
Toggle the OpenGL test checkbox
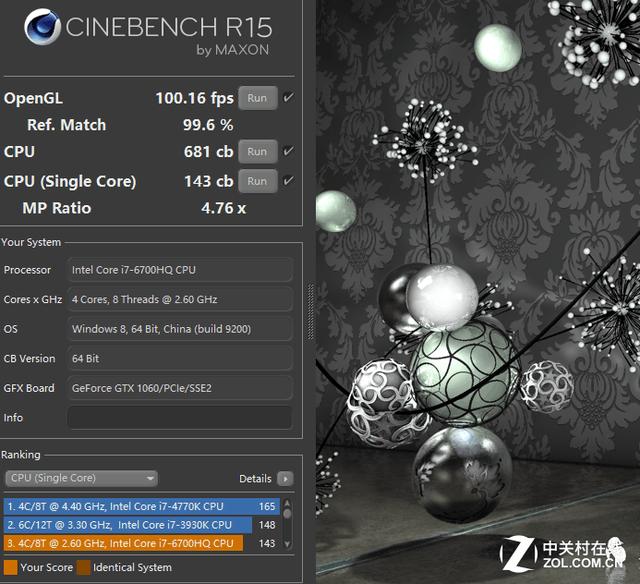pos(288,98)
